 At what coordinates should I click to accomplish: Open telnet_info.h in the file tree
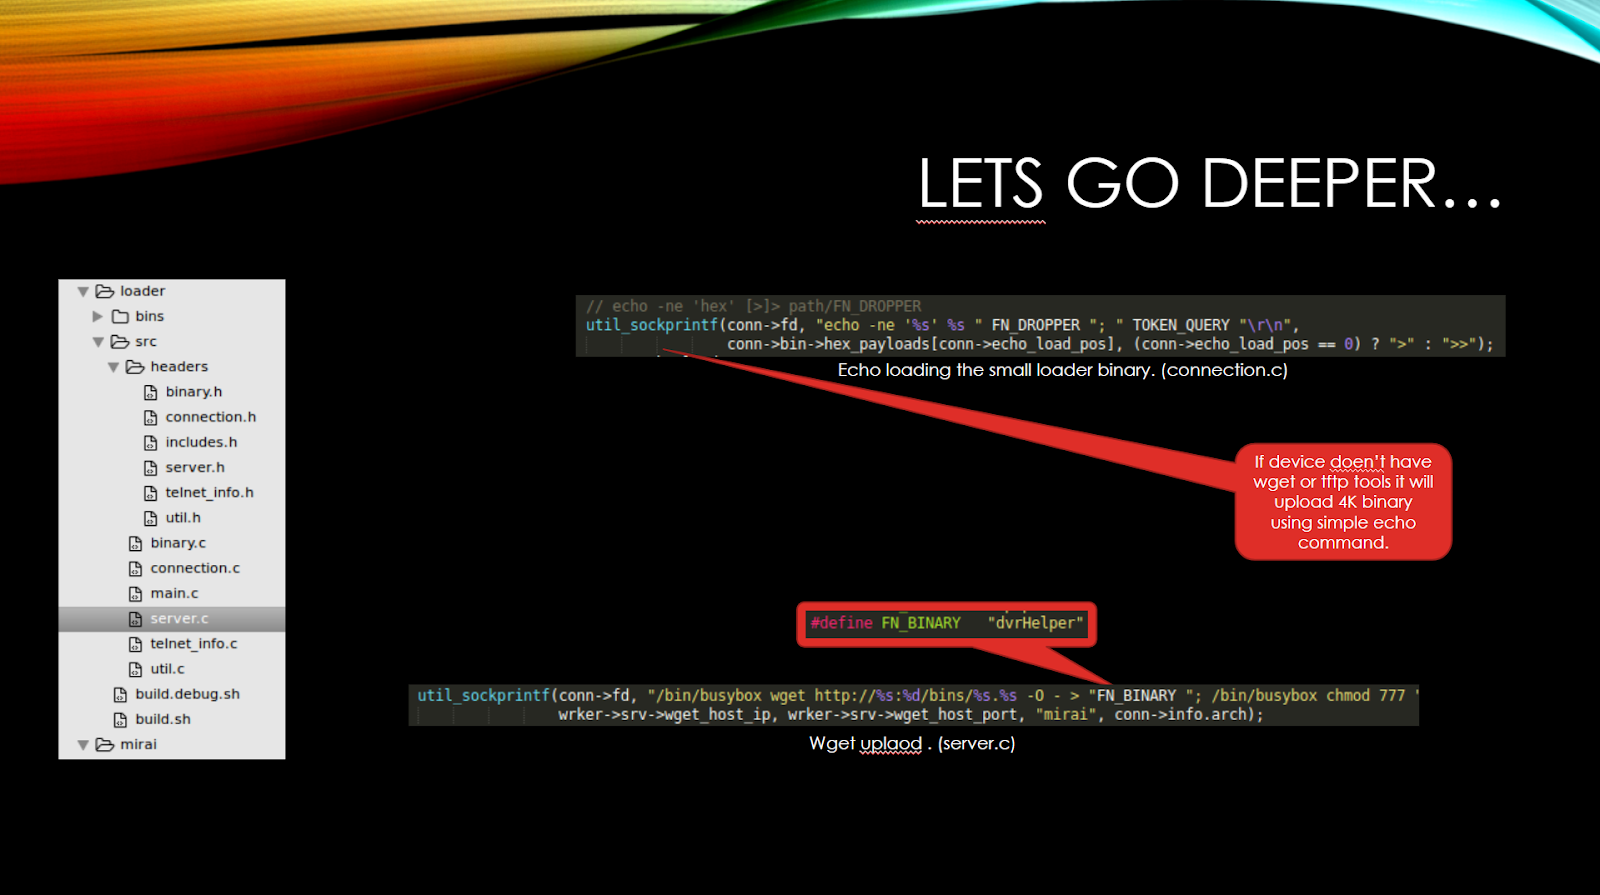tap(210, 493)
